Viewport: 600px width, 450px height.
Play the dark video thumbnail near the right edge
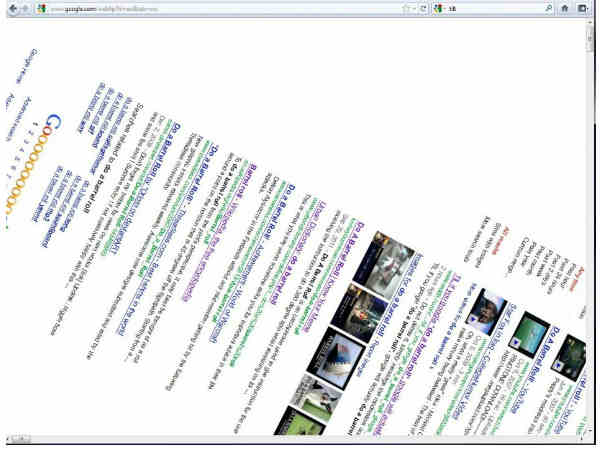click(x=569, y=358)
